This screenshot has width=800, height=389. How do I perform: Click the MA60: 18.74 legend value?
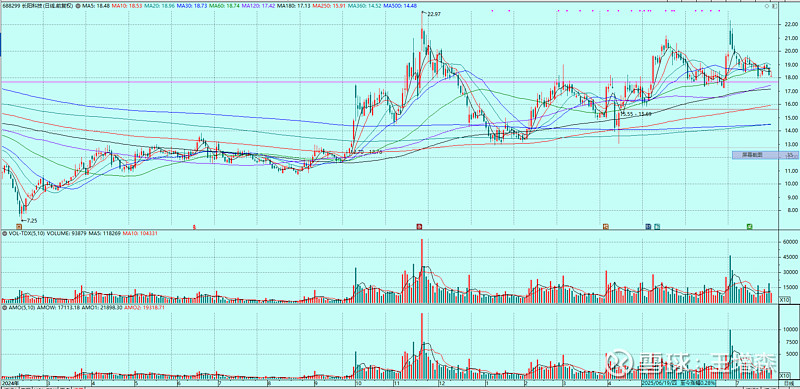[224, 6]
